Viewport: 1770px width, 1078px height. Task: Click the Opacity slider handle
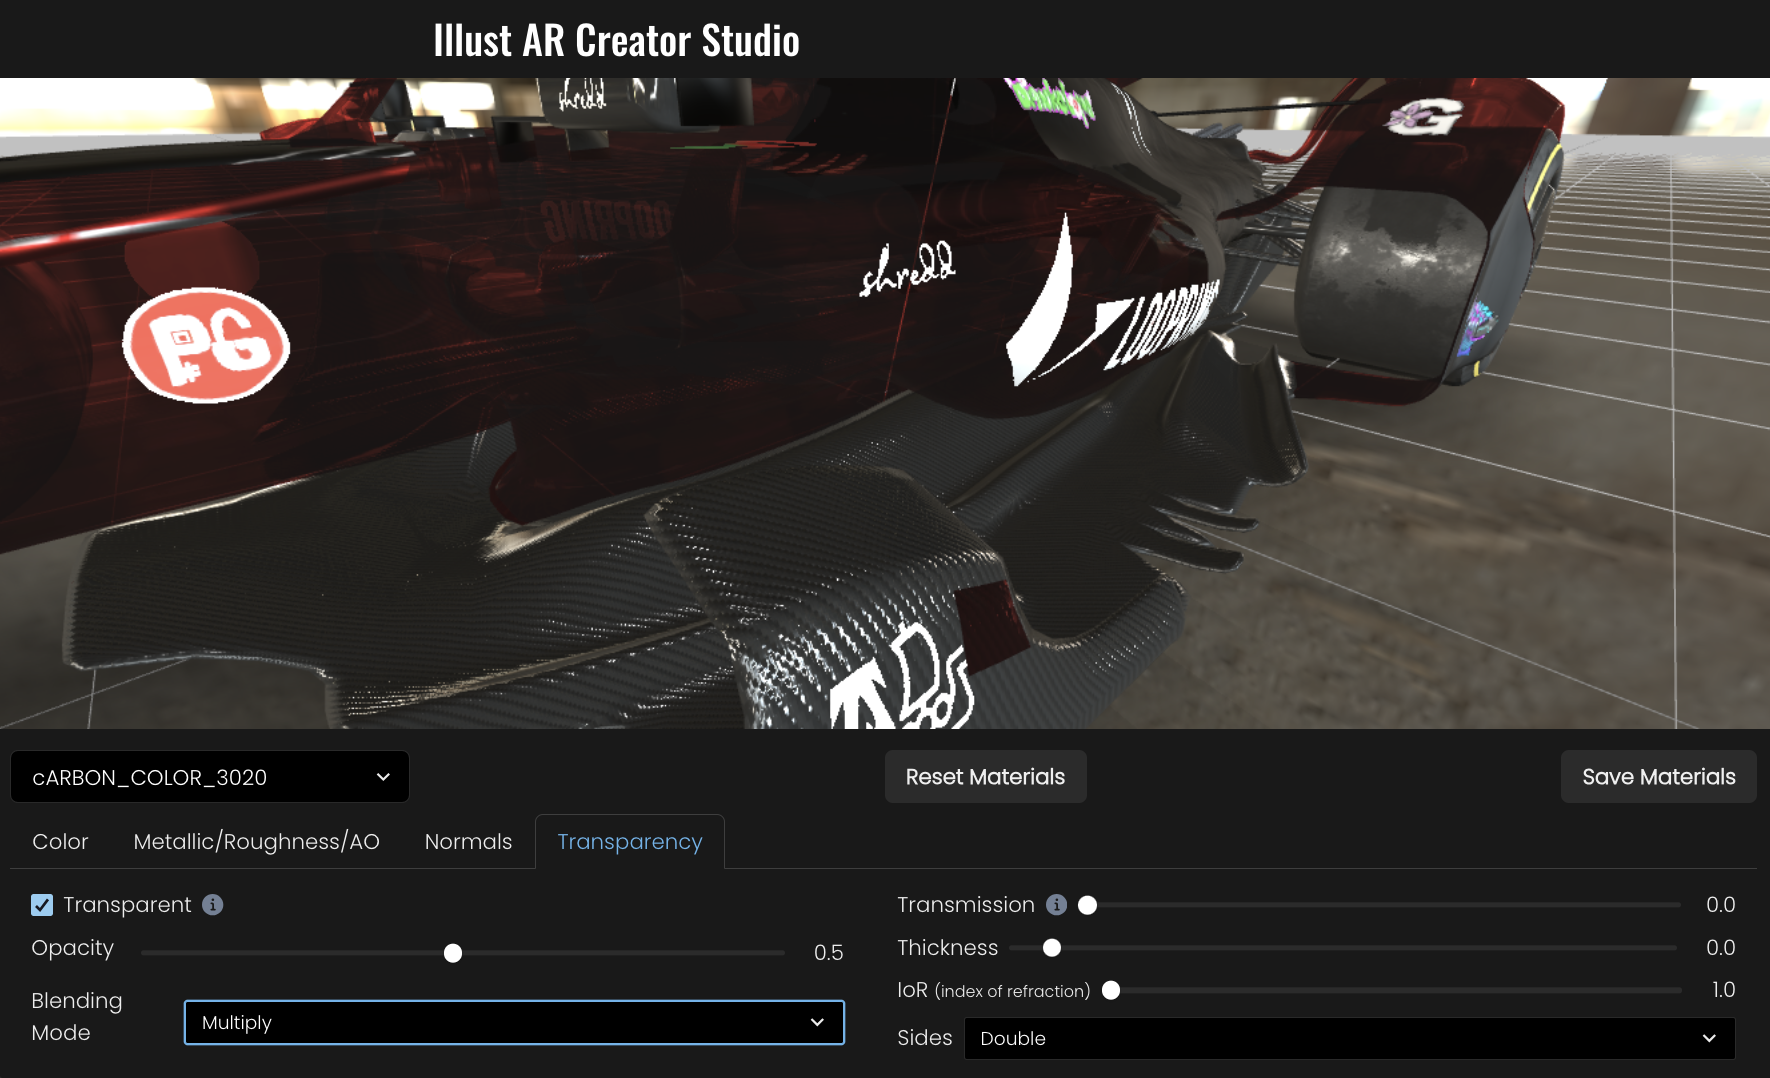tap(453, 953)
